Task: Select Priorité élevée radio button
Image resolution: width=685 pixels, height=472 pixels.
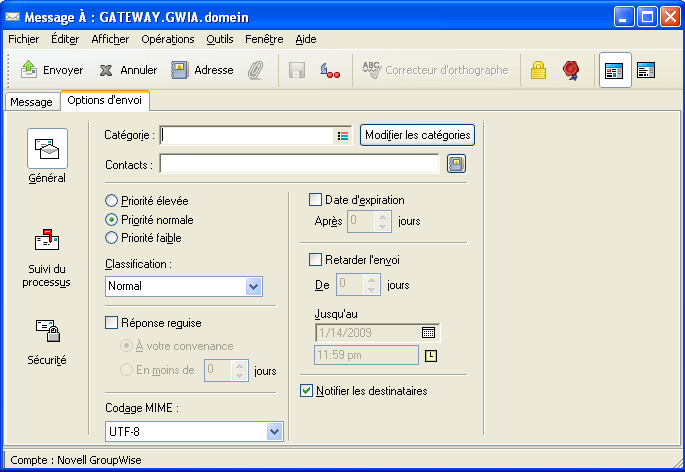Action: tap(111, 201)
